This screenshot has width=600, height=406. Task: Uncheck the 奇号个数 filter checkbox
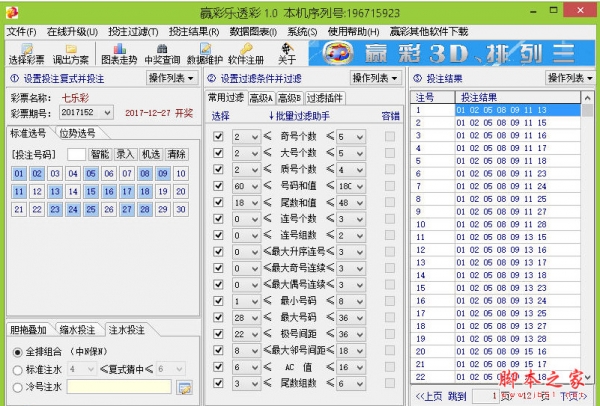click(218, 136)
